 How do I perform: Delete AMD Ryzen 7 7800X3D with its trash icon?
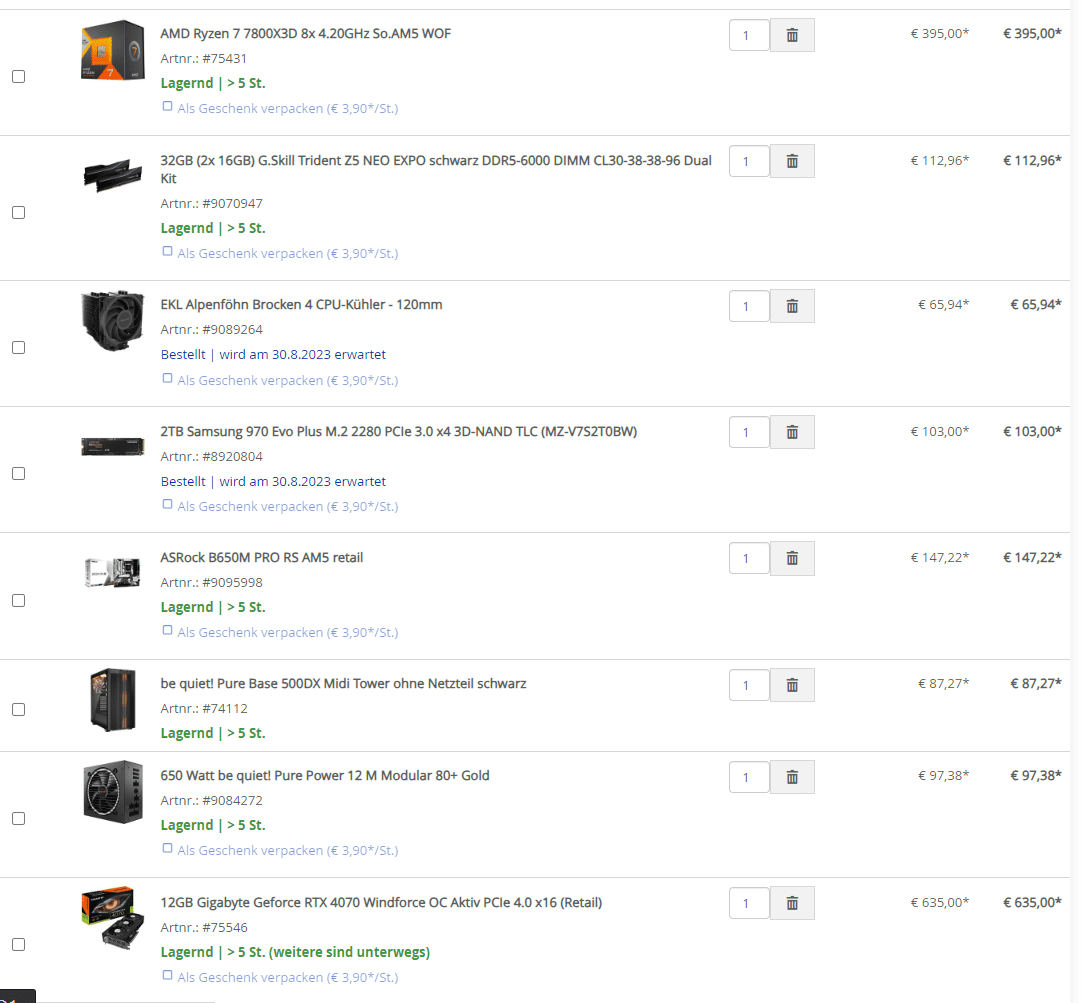[x=792, y=35]
